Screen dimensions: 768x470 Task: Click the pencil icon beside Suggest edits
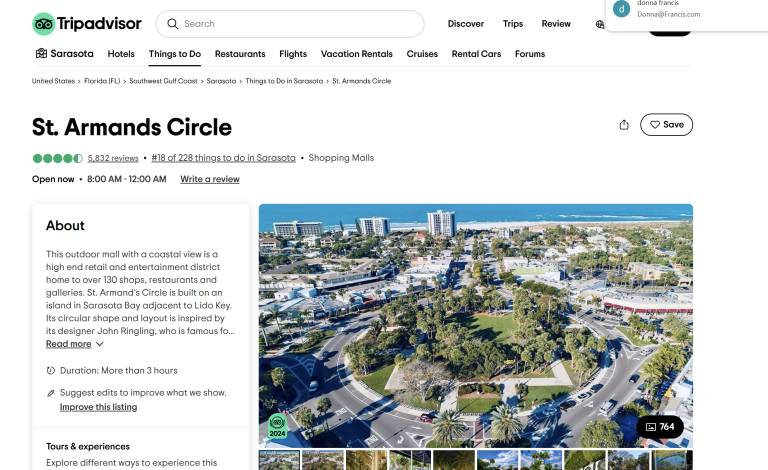pyautogui.click(x=50, y=393)
